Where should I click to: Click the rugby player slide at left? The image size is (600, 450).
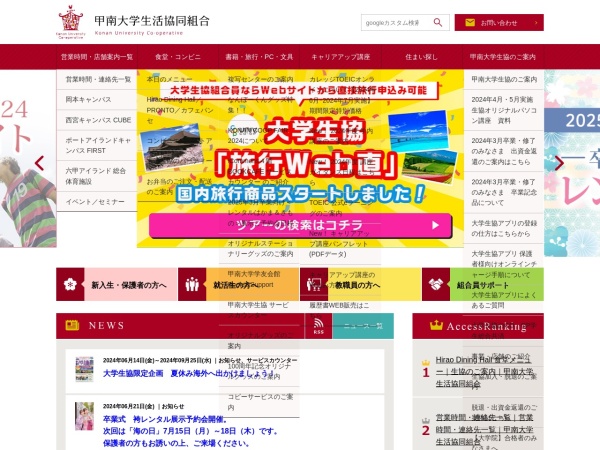tap(28, 158)
